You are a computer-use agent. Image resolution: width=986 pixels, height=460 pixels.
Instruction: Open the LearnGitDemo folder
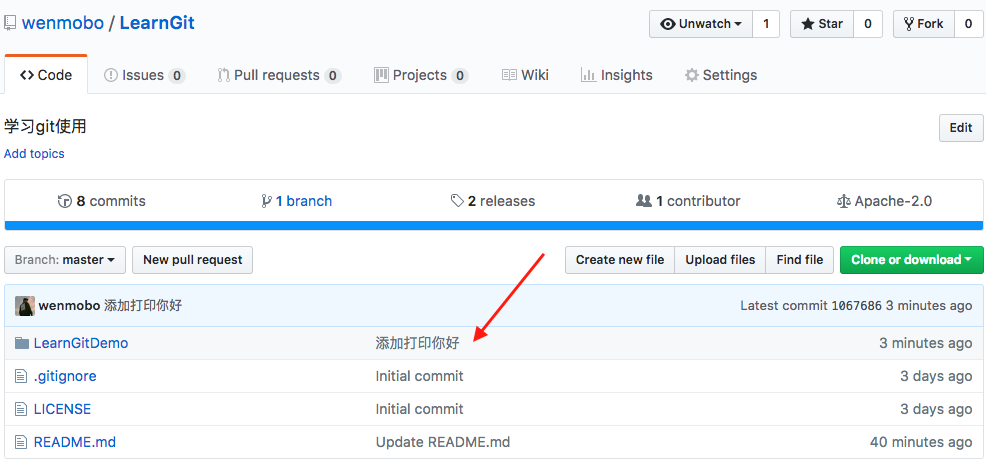[x=81, y=343]
